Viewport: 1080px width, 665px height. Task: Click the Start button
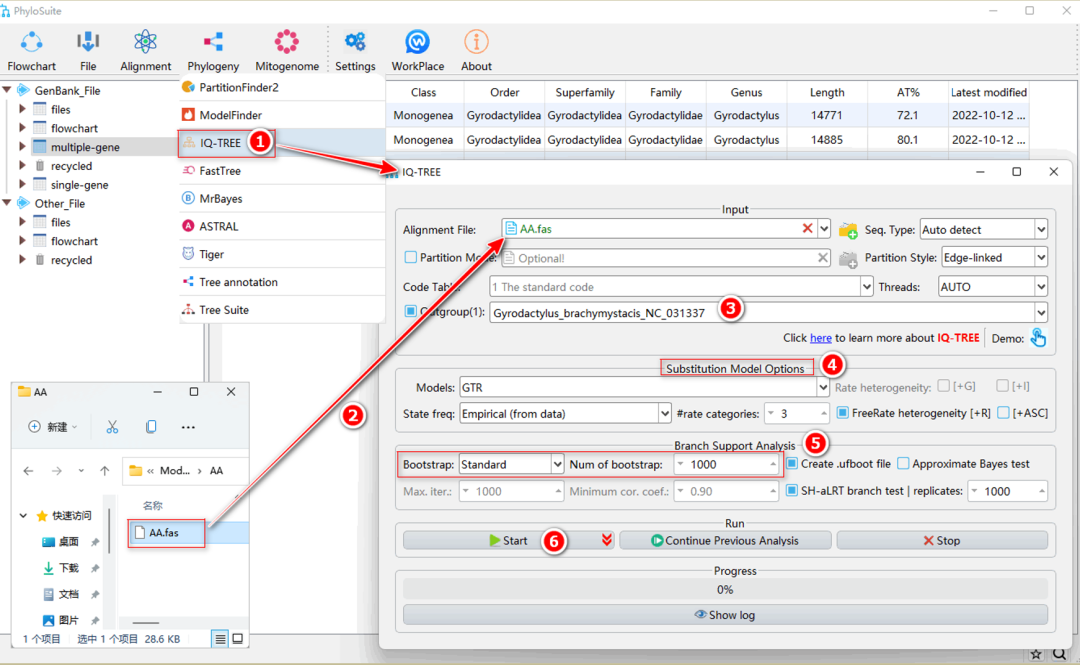(x=508, y=540)
